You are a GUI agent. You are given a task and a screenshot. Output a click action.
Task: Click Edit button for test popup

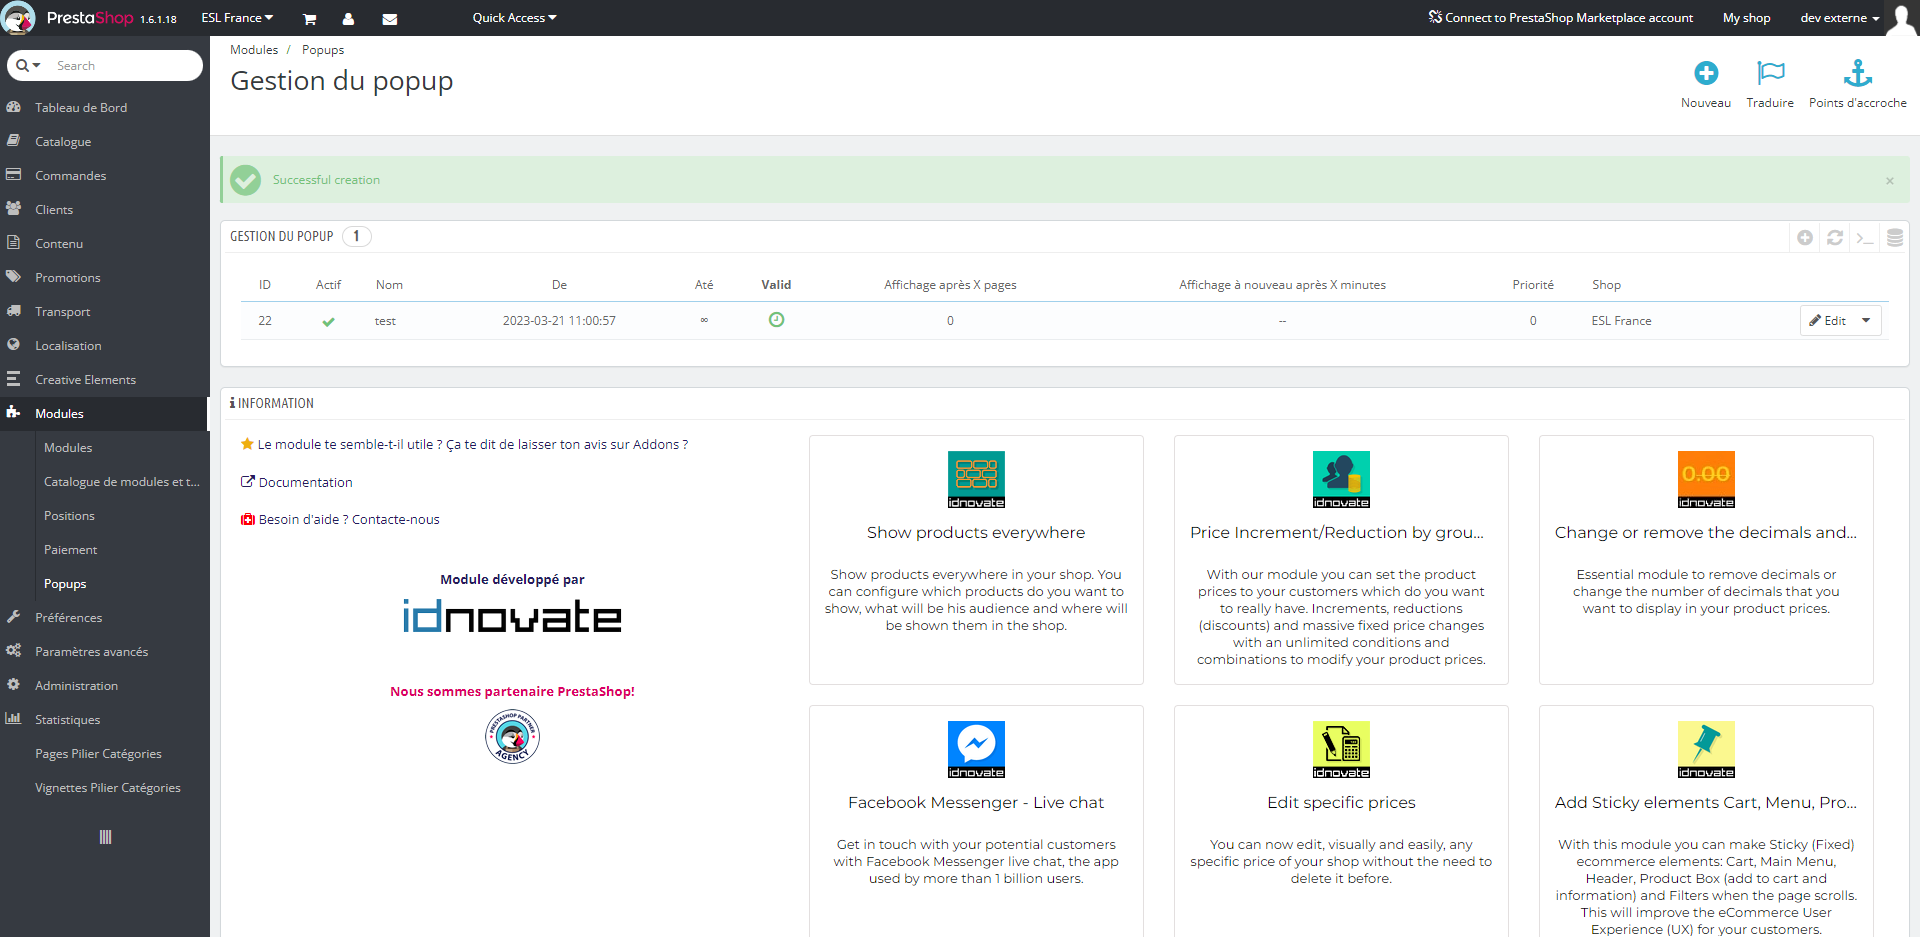pyautogui.click(x=1828, y=321)
